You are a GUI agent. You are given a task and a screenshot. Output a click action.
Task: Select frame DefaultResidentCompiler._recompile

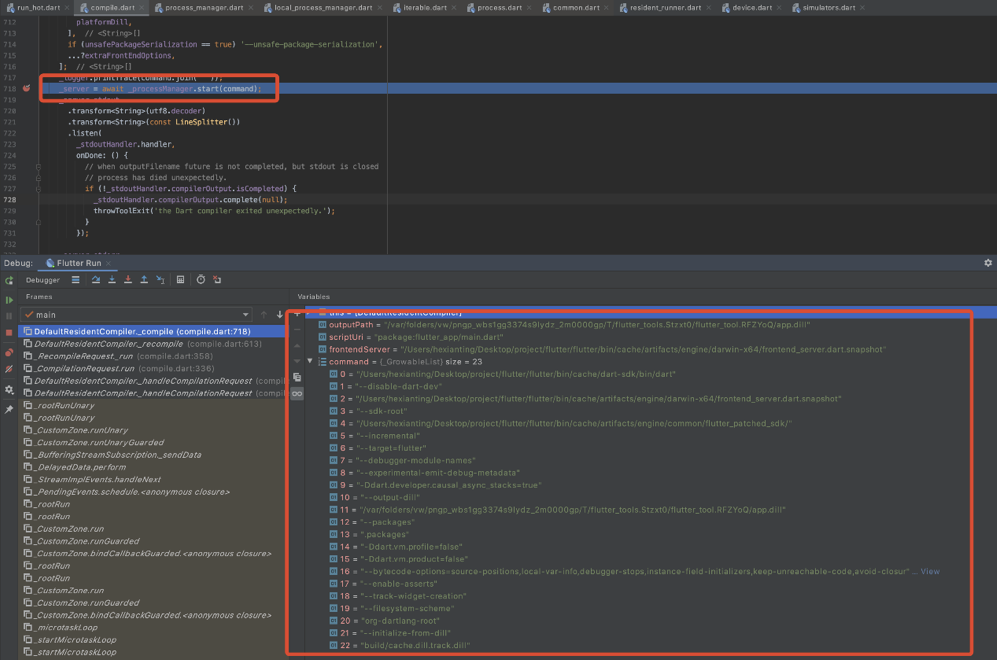tap(152, 344)
